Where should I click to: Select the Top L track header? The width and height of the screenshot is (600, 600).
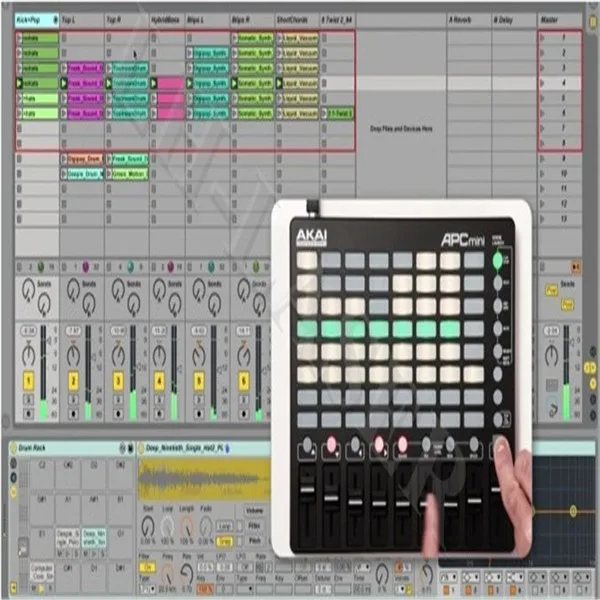[x=82, y=20]
